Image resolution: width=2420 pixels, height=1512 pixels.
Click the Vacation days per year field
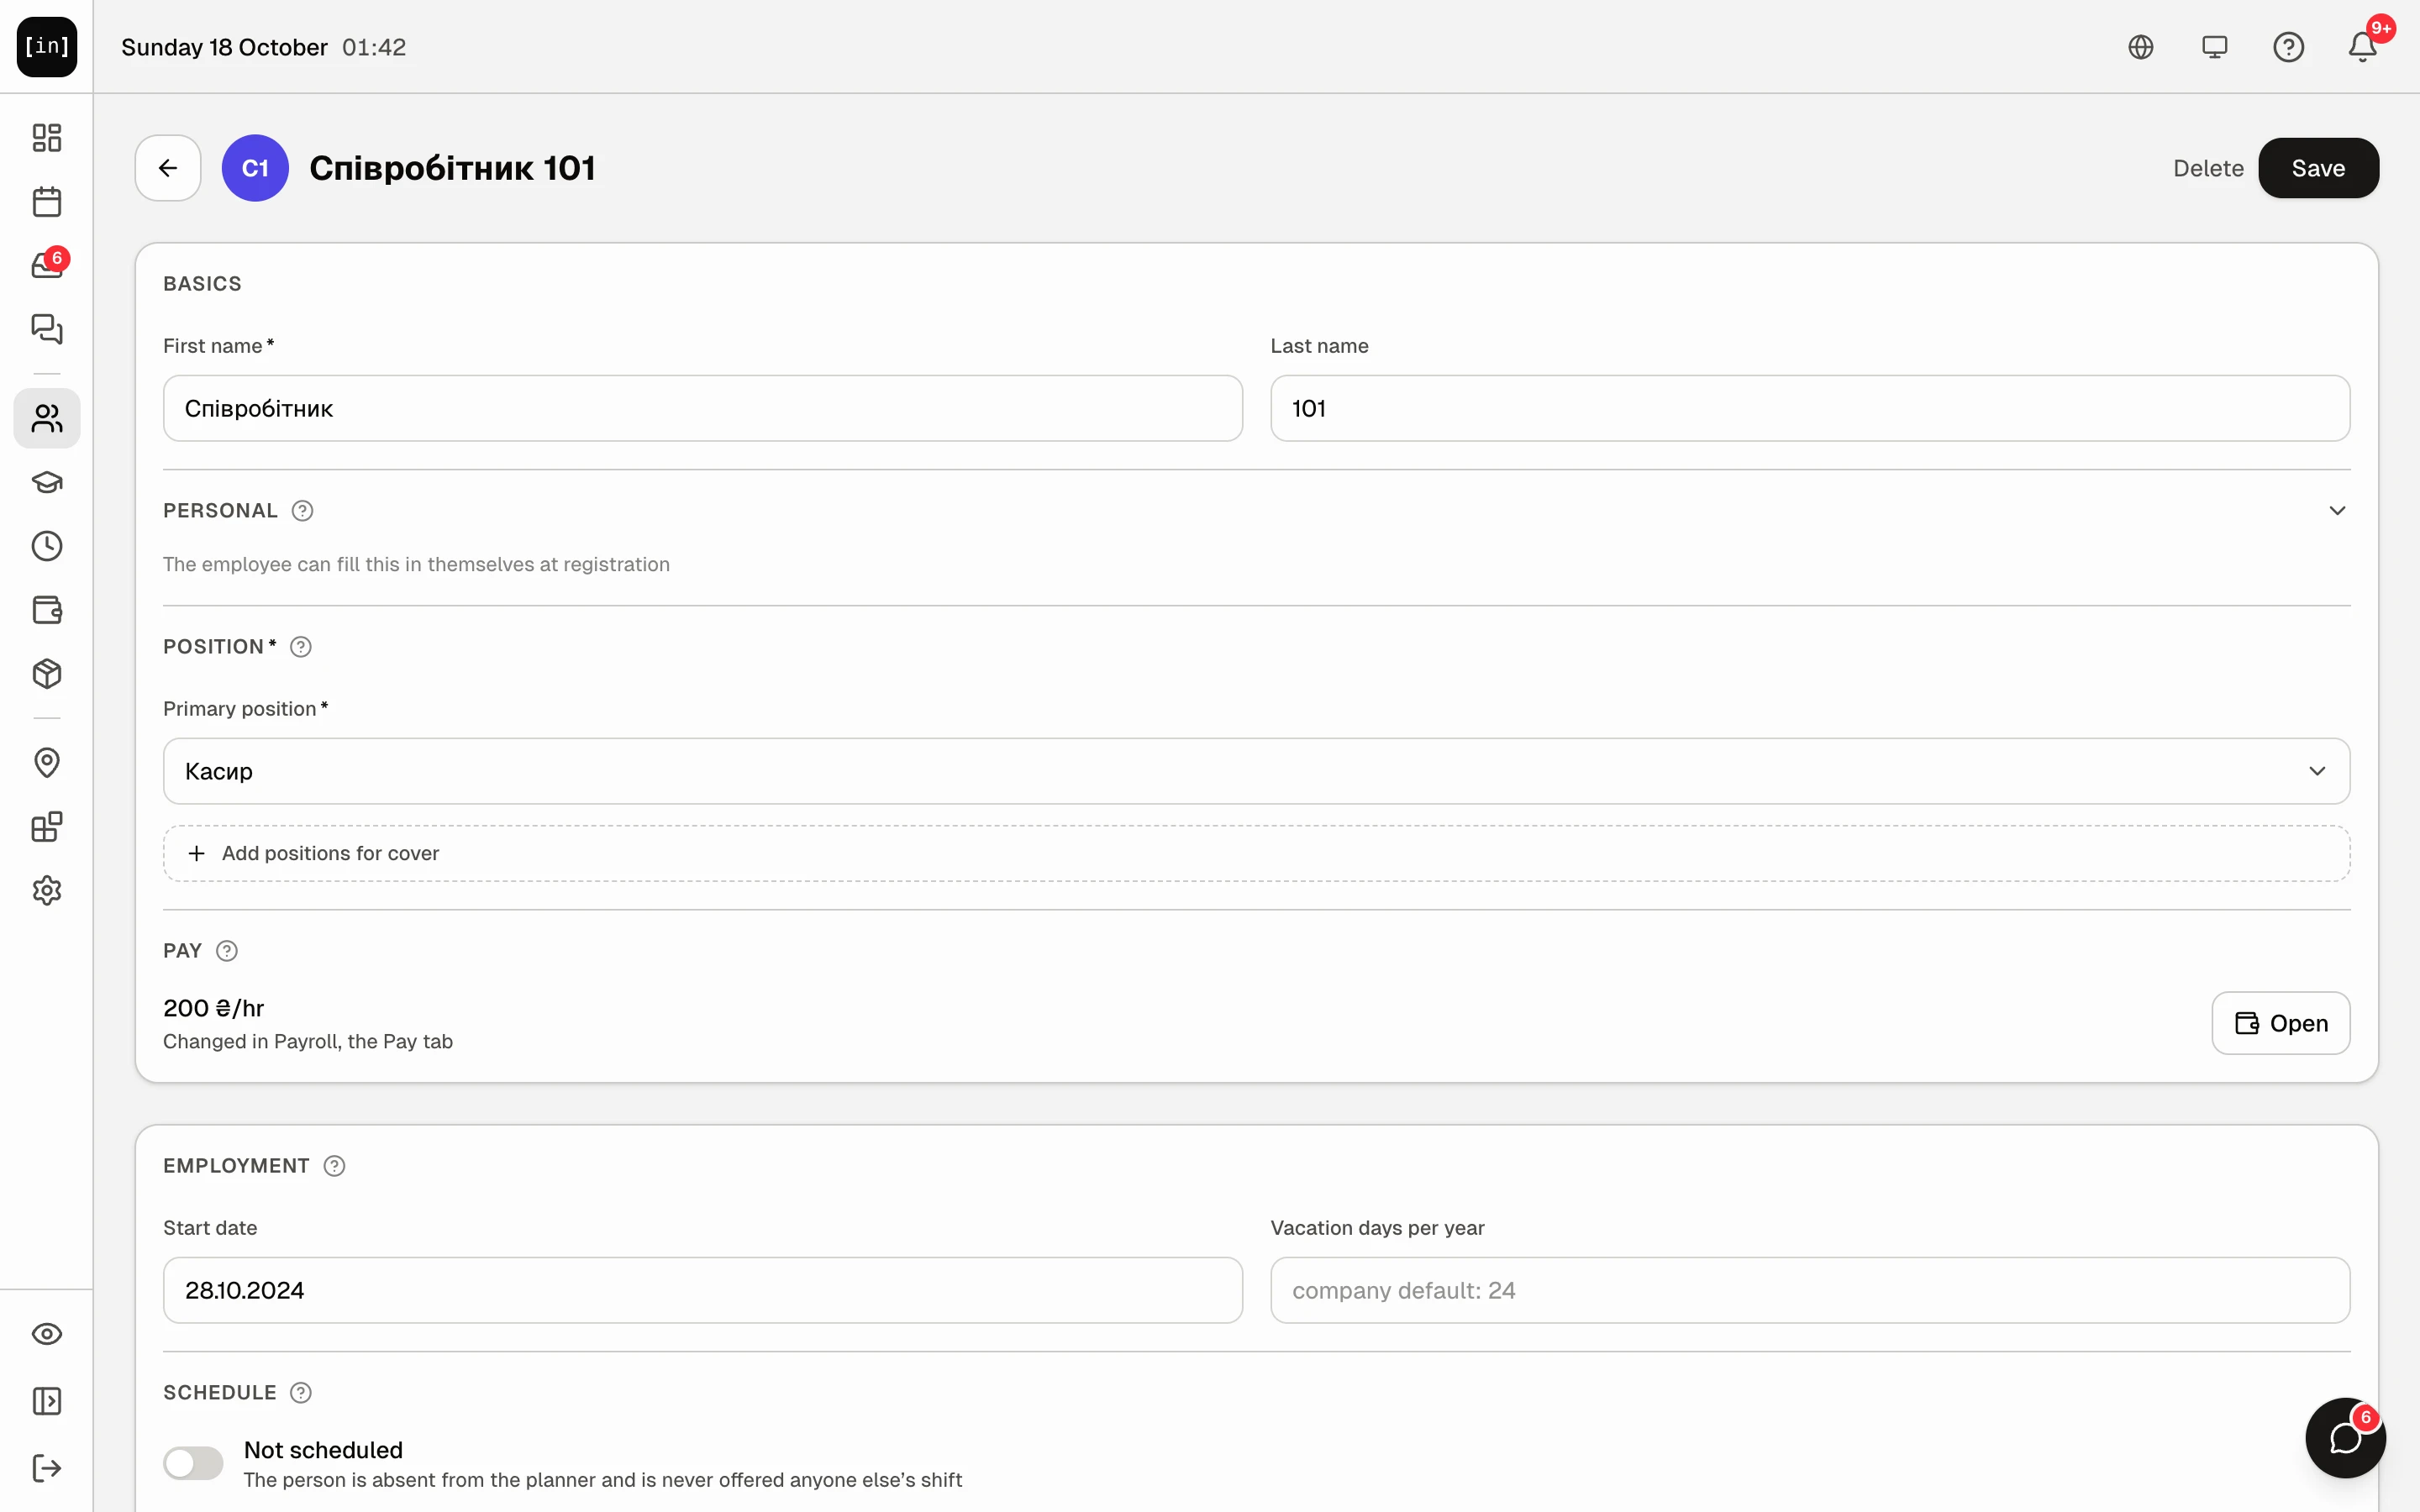pos(1810,1290)
